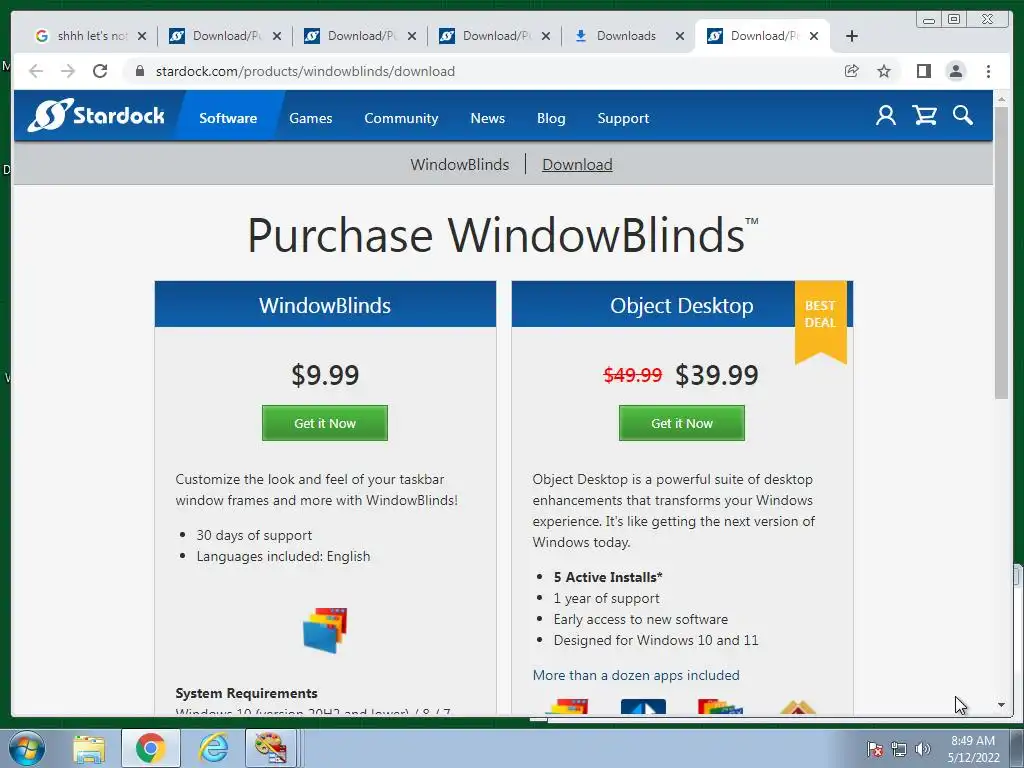Viewport: 1024px width, 768px height.
Task: Close the Downloads tab
Action: click(x=680, y=36)
